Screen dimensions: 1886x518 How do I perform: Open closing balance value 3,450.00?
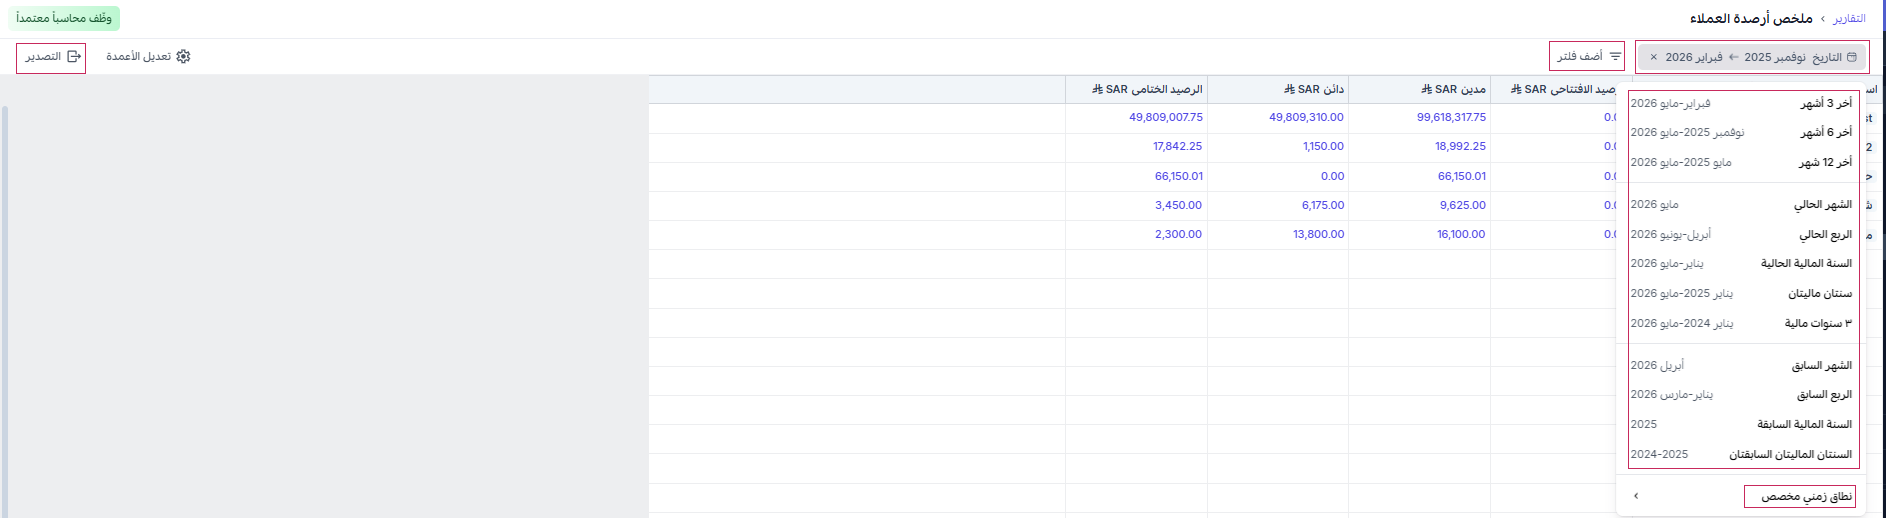pyautogui.click(x=1178, y=205)
